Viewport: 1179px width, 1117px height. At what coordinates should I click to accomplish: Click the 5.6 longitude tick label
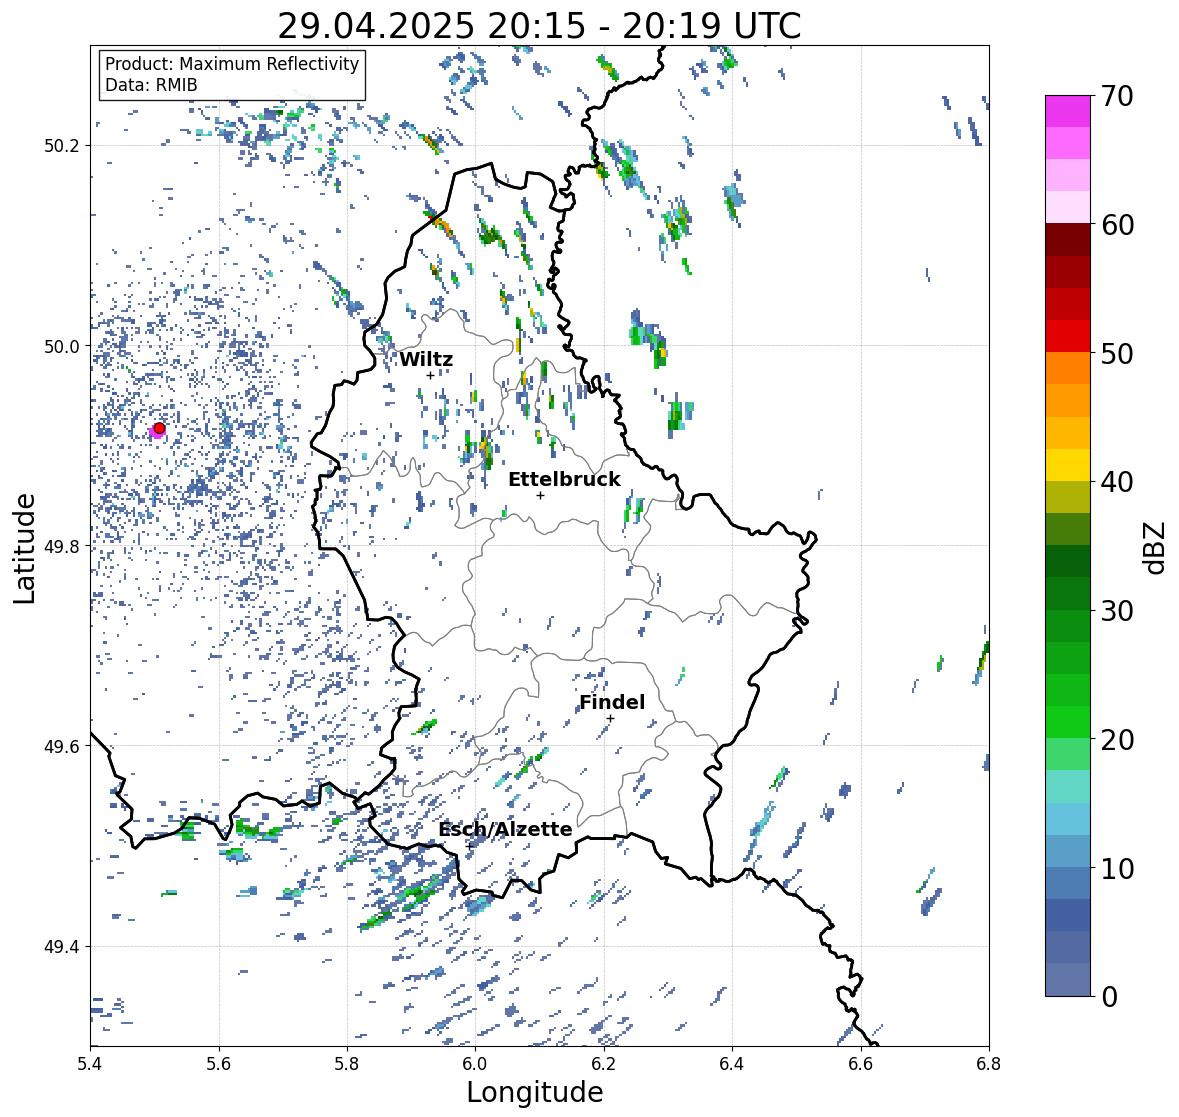pos(219,1064)
